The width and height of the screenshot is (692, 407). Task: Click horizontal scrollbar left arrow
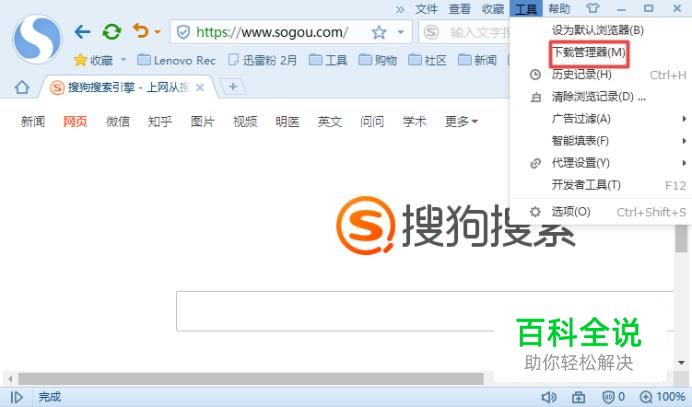10,379
